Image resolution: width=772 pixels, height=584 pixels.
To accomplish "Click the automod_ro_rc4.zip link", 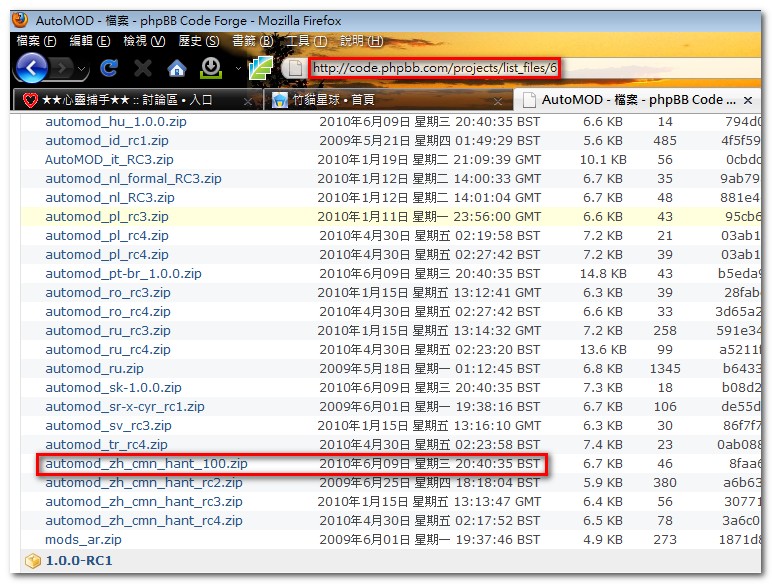I will click(108, 312).
